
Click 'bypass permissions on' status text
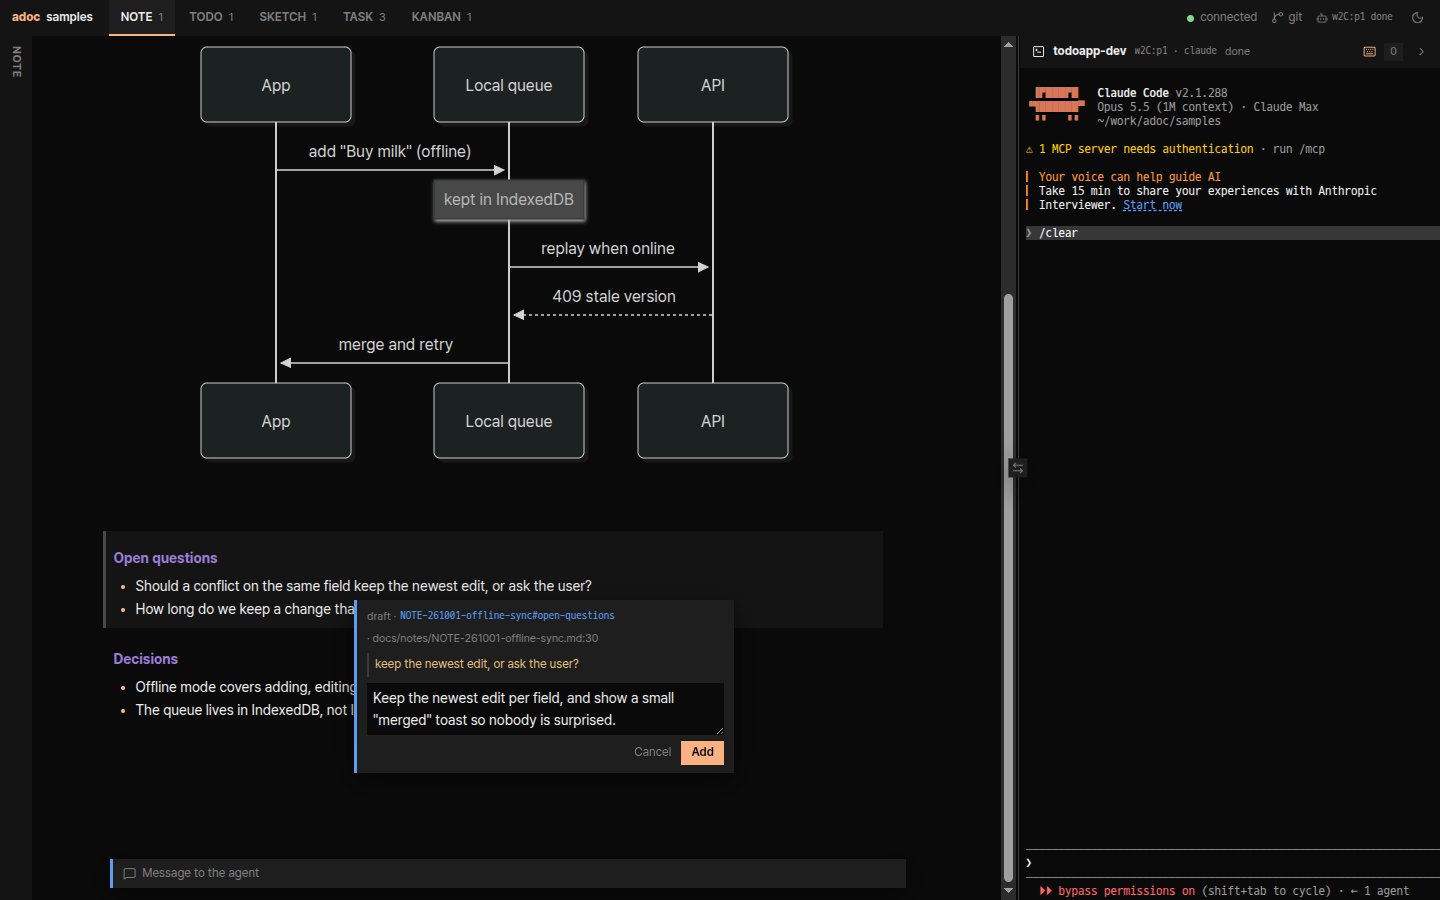1127,891
